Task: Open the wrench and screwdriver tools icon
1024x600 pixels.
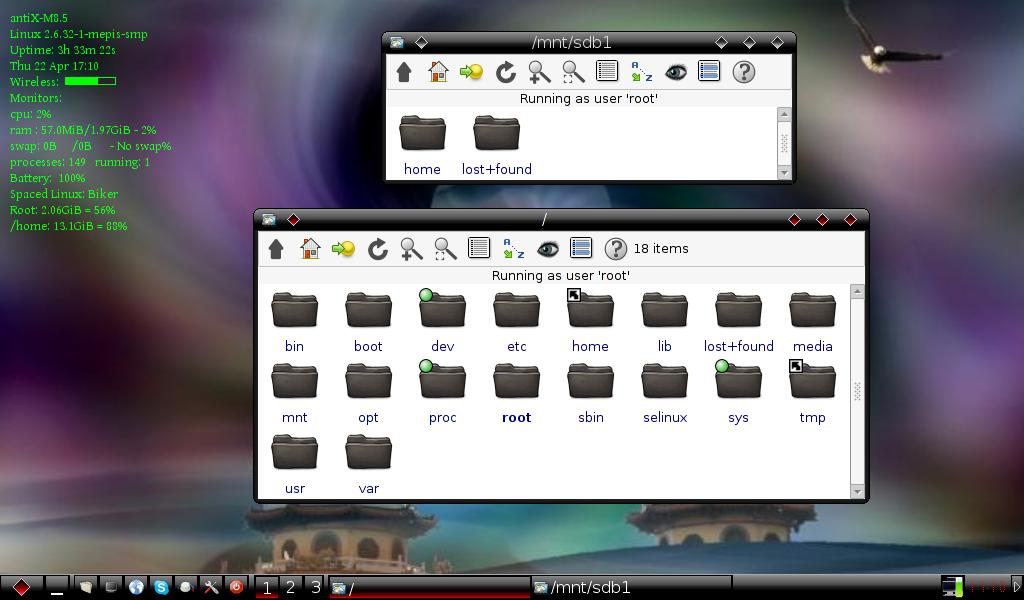Action: (211, 587)
